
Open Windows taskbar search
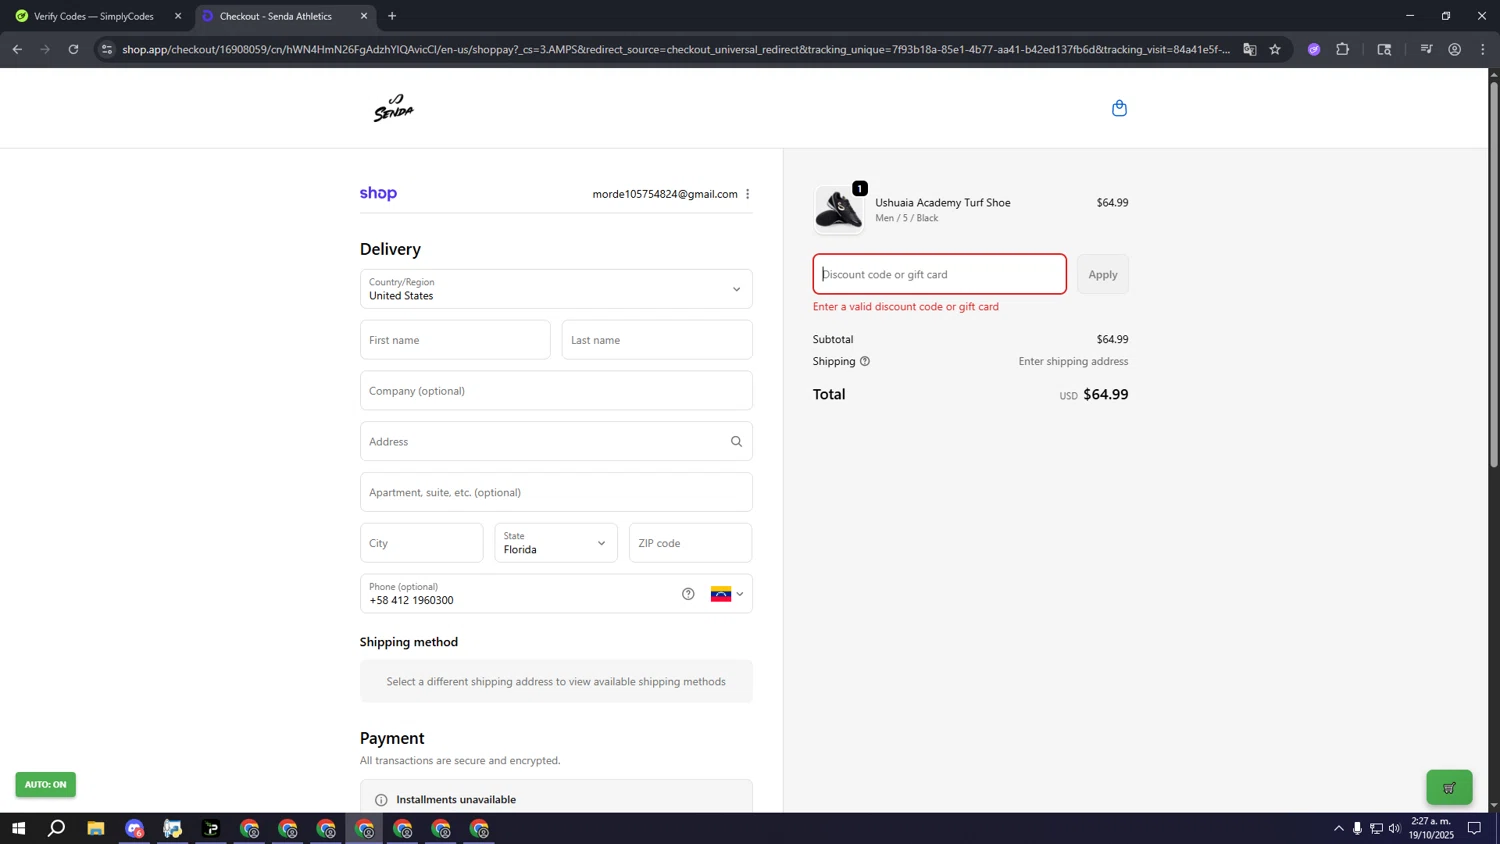(x=57, y=829)
